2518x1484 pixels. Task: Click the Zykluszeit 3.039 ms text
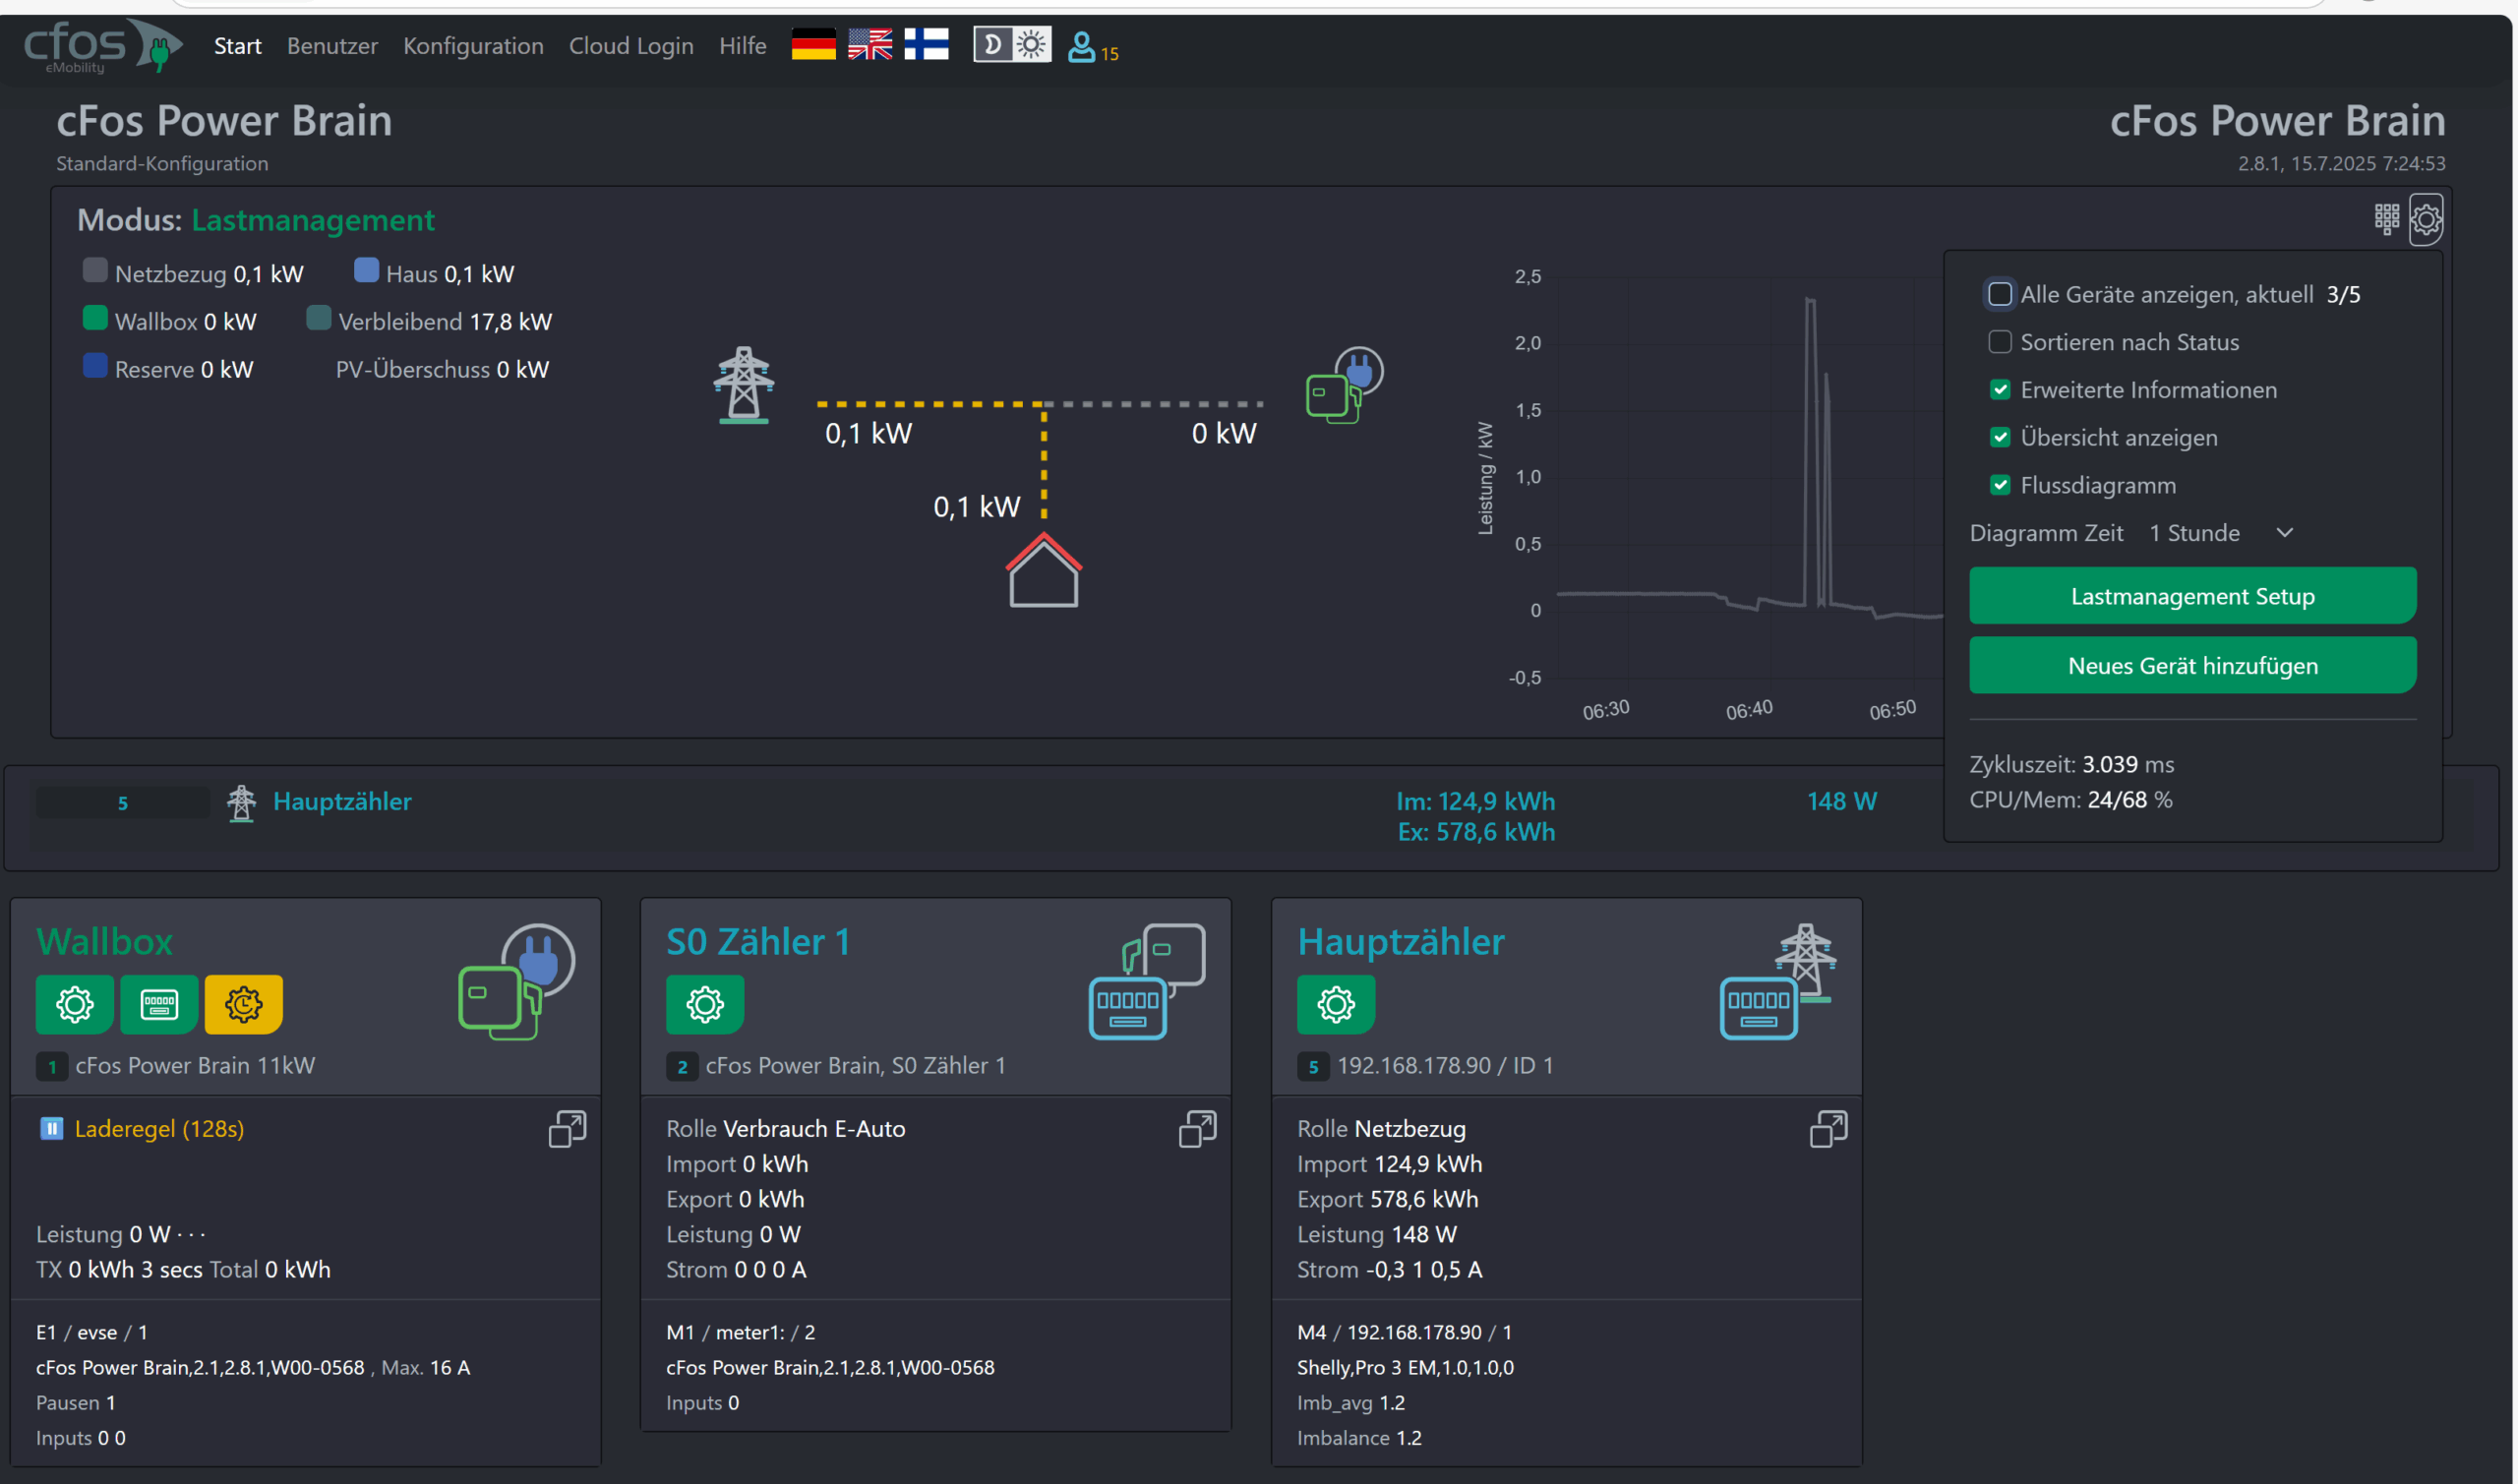pos(2072,765)
